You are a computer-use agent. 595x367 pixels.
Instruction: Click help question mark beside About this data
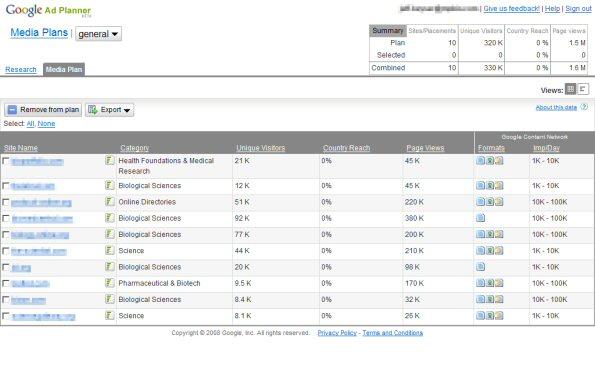tap(584, 107)
